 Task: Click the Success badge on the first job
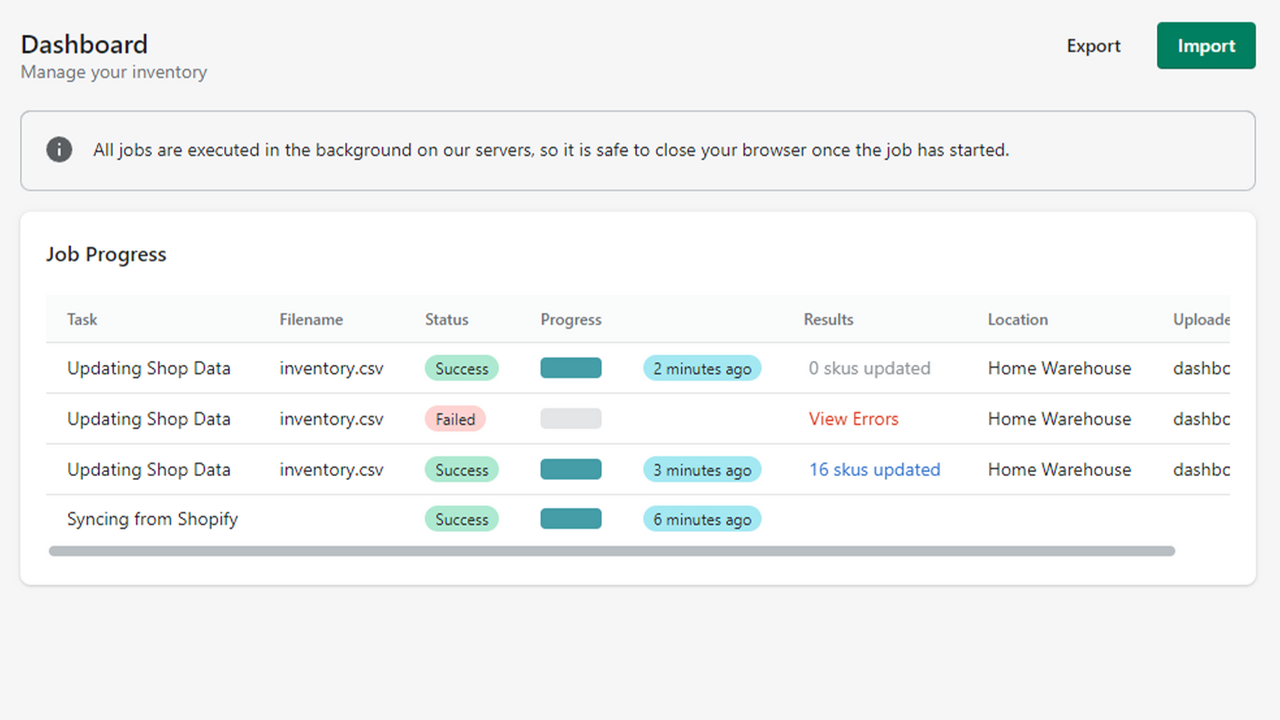point(461,368)
